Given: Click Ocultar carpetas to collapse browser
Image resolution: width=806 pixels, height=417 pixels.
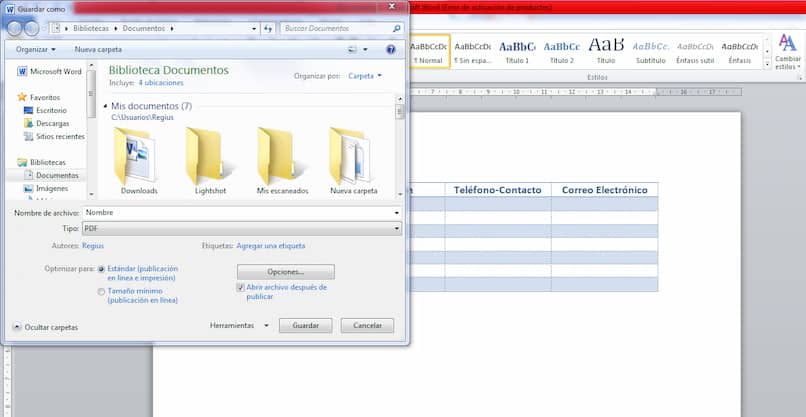Looking at the screenshot, I should pos(45,327).
